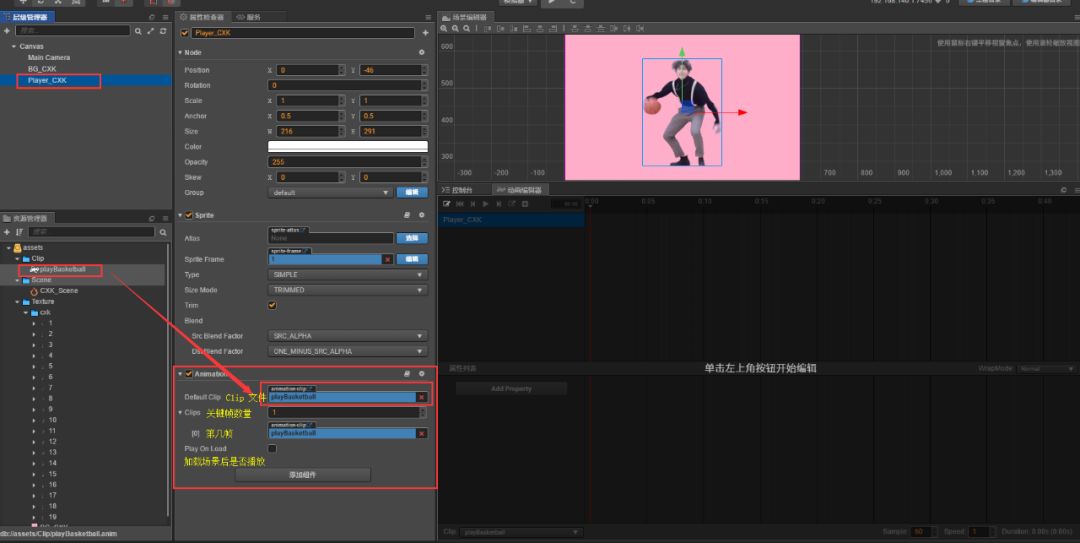The width and height of the screenshot is (1080, 543).
Task: Switch to the 动画编辑器 tab
Action: (x=520, y=190)
